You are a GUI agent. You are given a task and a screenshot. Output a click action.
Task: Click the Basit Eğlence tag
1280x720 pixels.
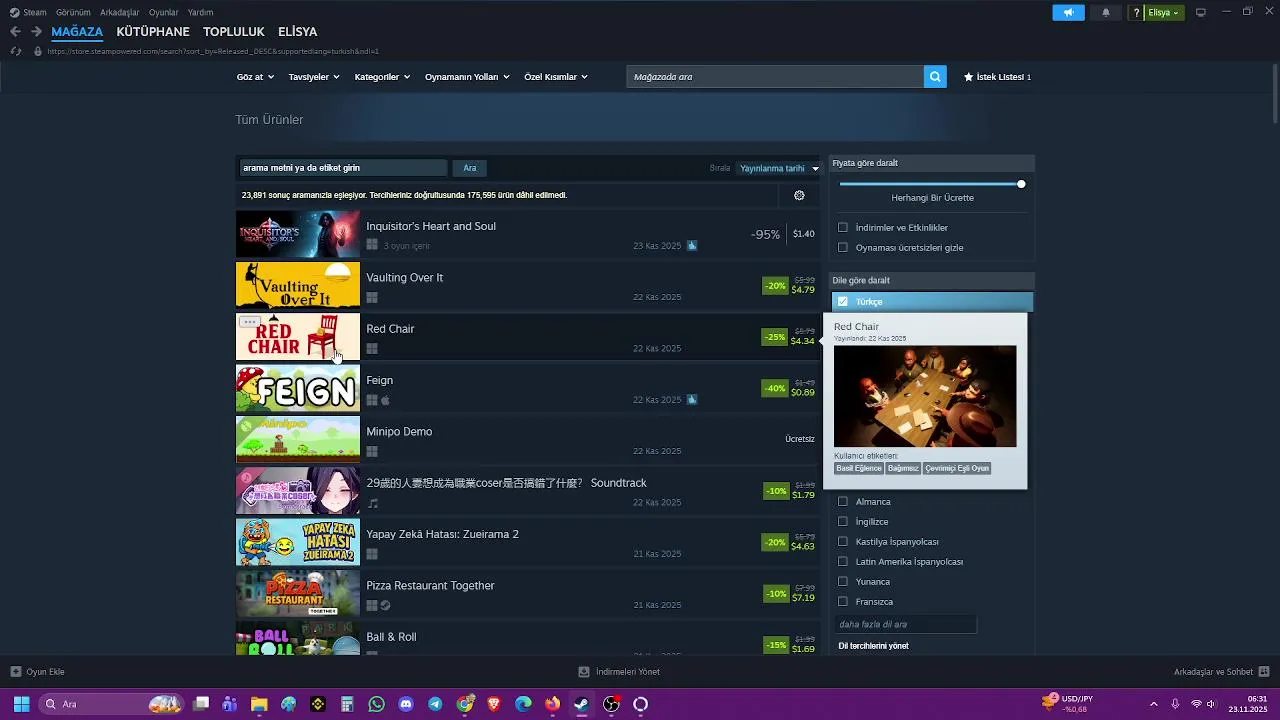pyautogui.click(x=859, y=468)
